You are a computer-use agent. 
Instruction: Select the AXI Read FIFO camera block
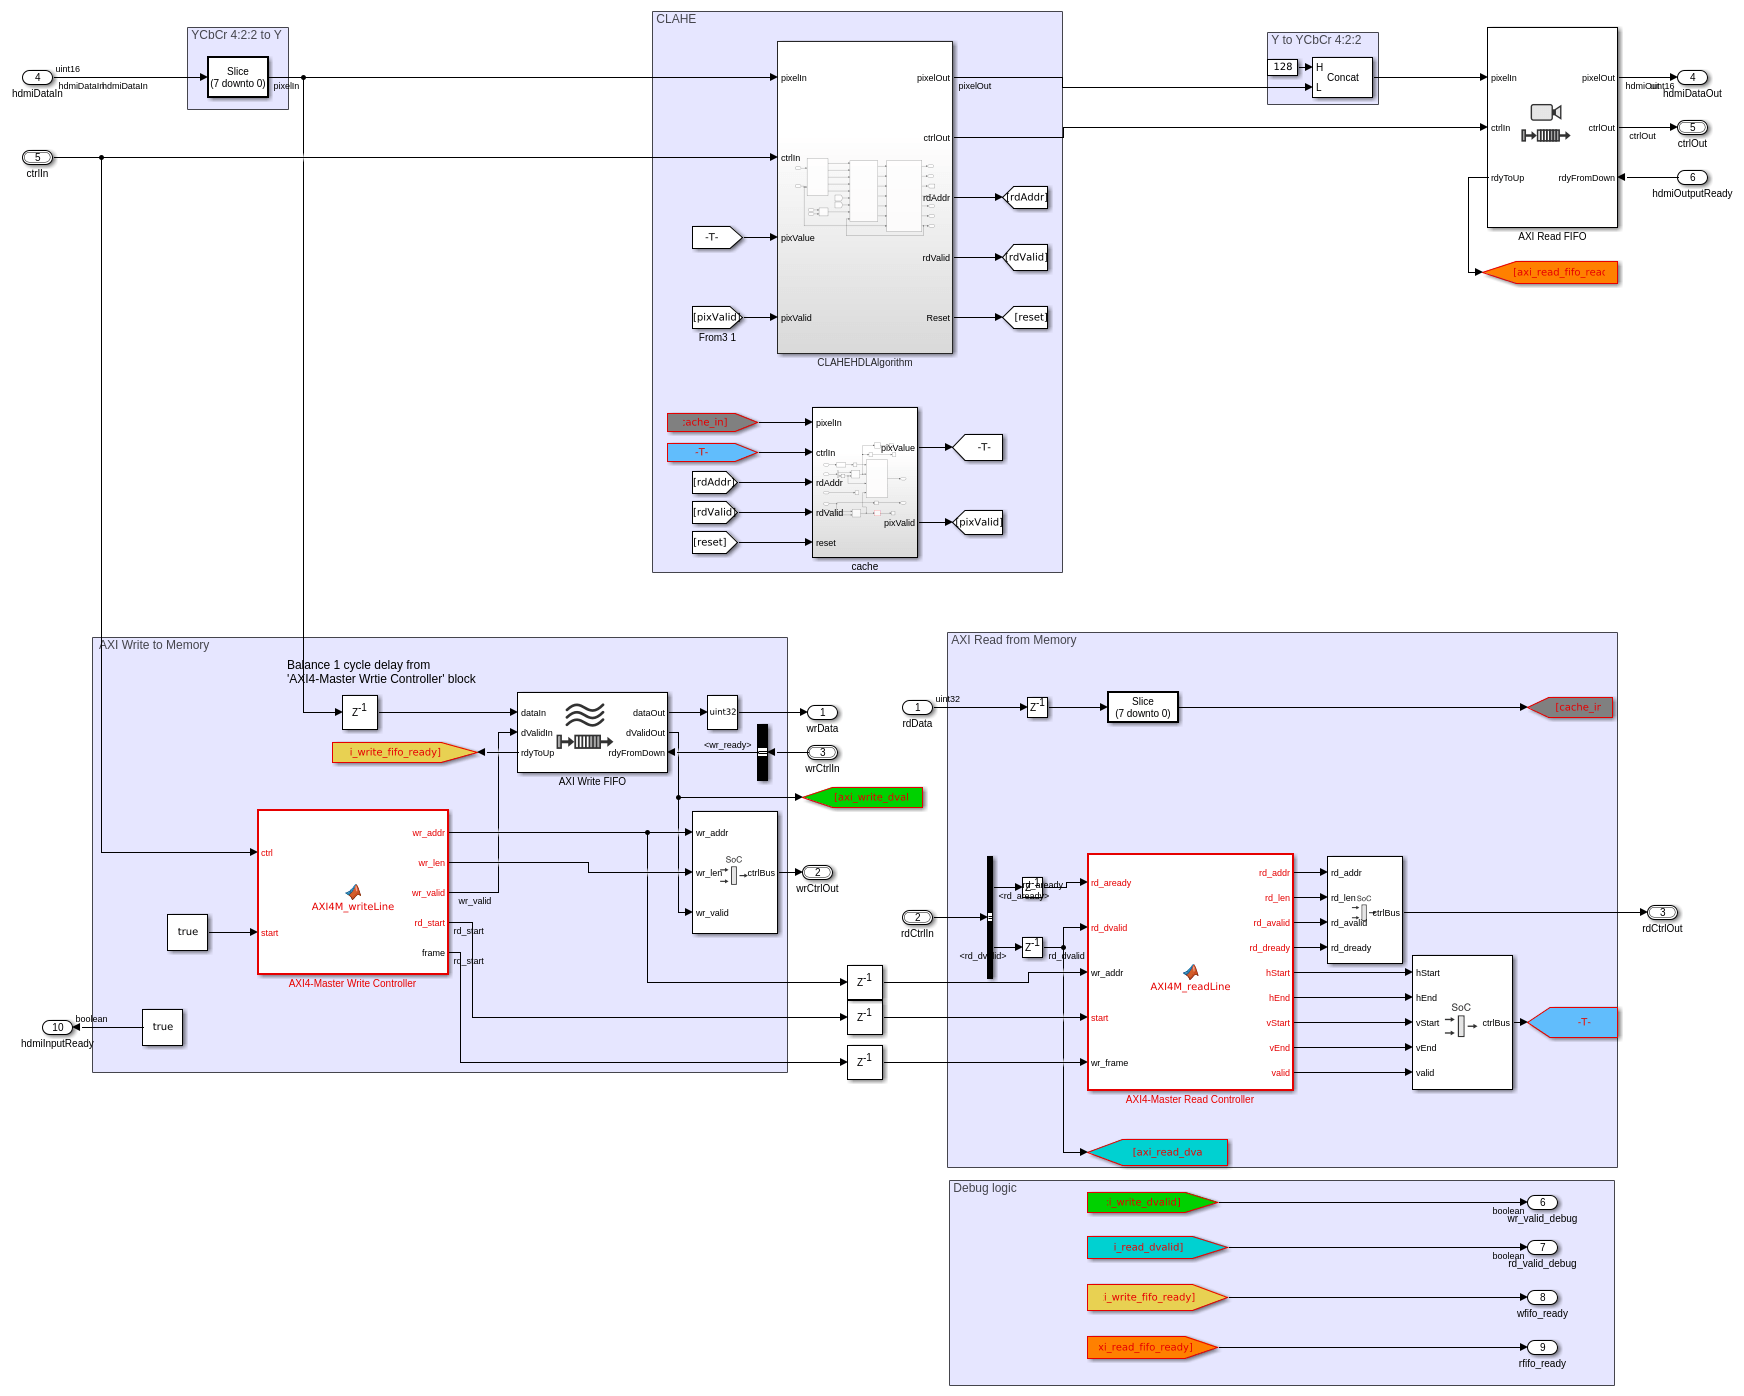[1552, 127]
